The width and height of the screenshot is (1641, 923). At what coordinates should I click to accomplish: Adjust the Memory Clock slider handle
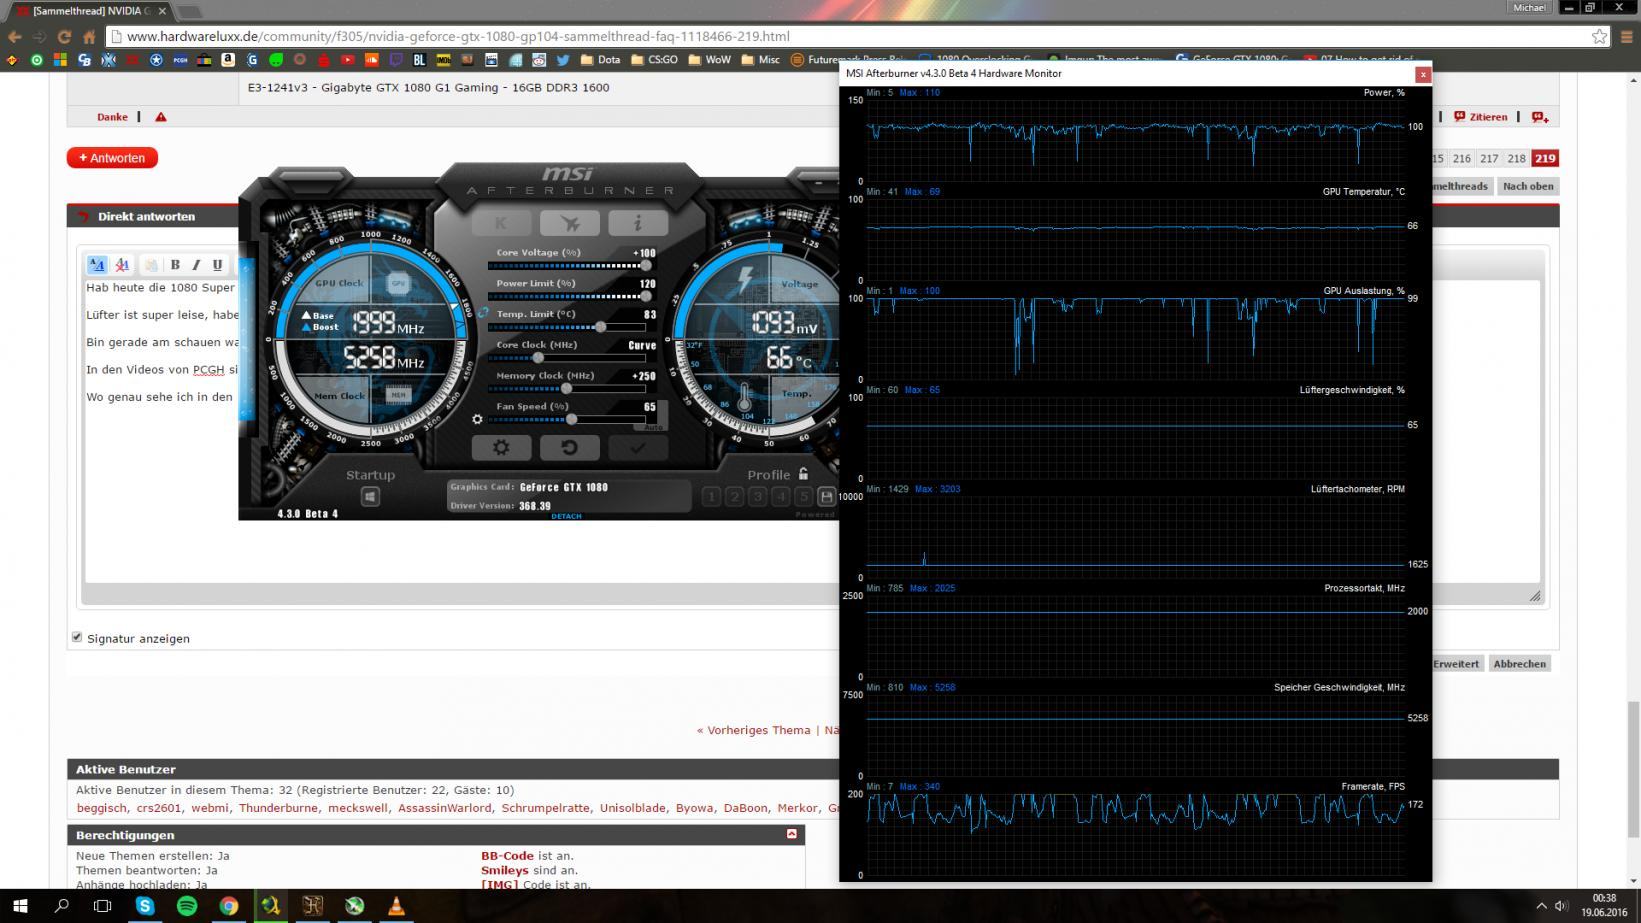point(566,388)
